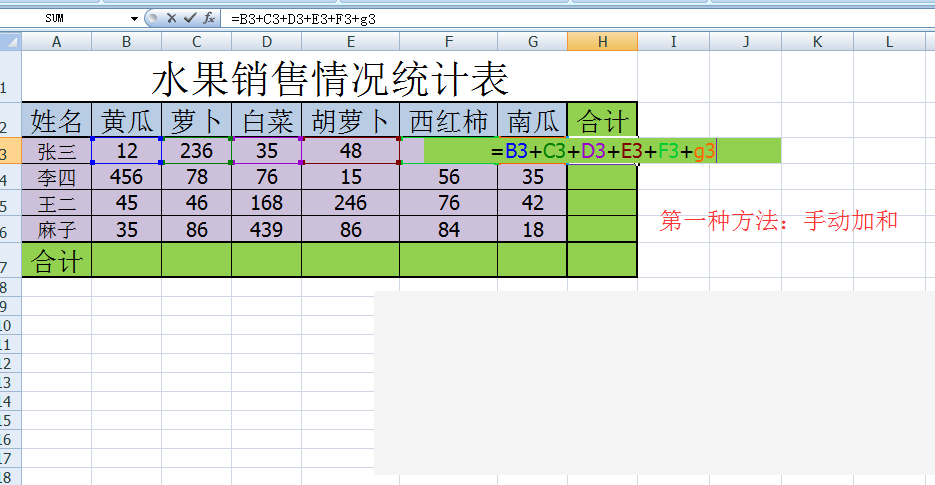This screenshot has width=935, height=485.
Task: Select the 姓名 header cell
Action: pos(57,121)
